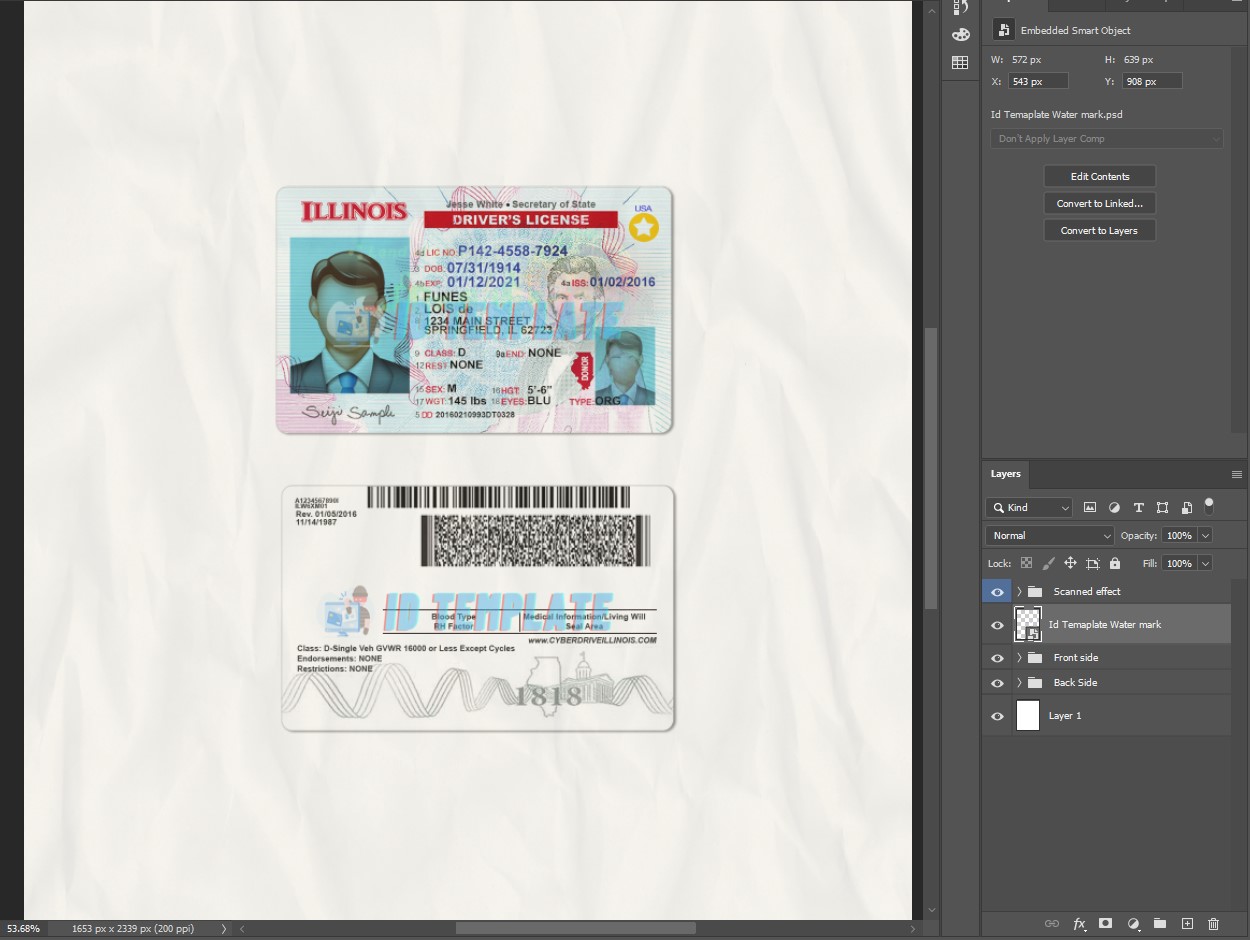This screenshot has height=940, width=1250.
Task: Create a new layer plus icon
Action: point(1187,924)
